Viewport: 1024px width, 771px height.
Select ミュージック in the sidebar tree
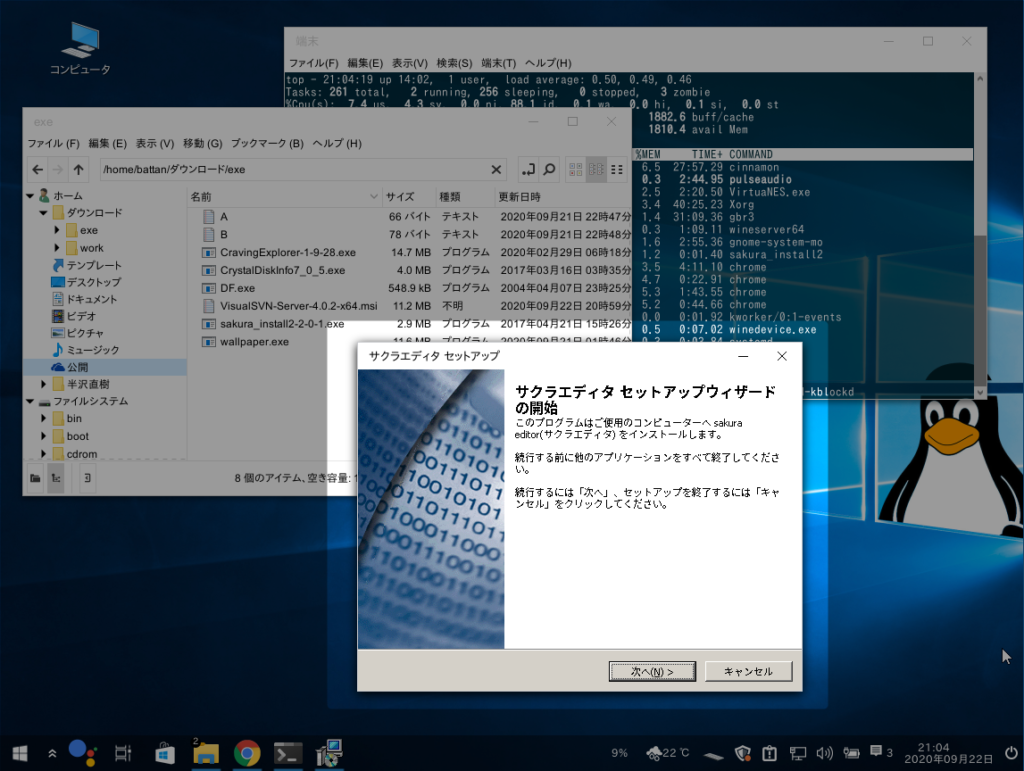pyautogui.click(x=93, y=350)
